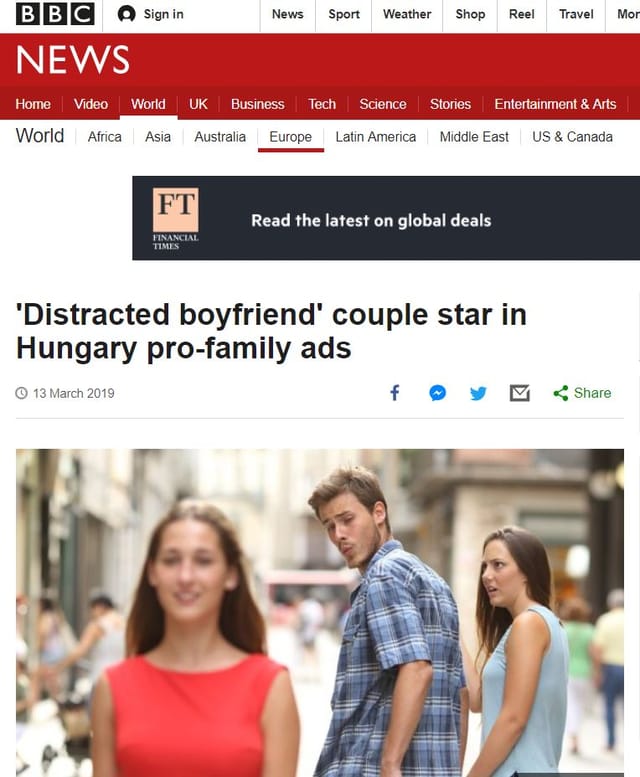Share article via Messenger icon

click(x=437, y=393)
